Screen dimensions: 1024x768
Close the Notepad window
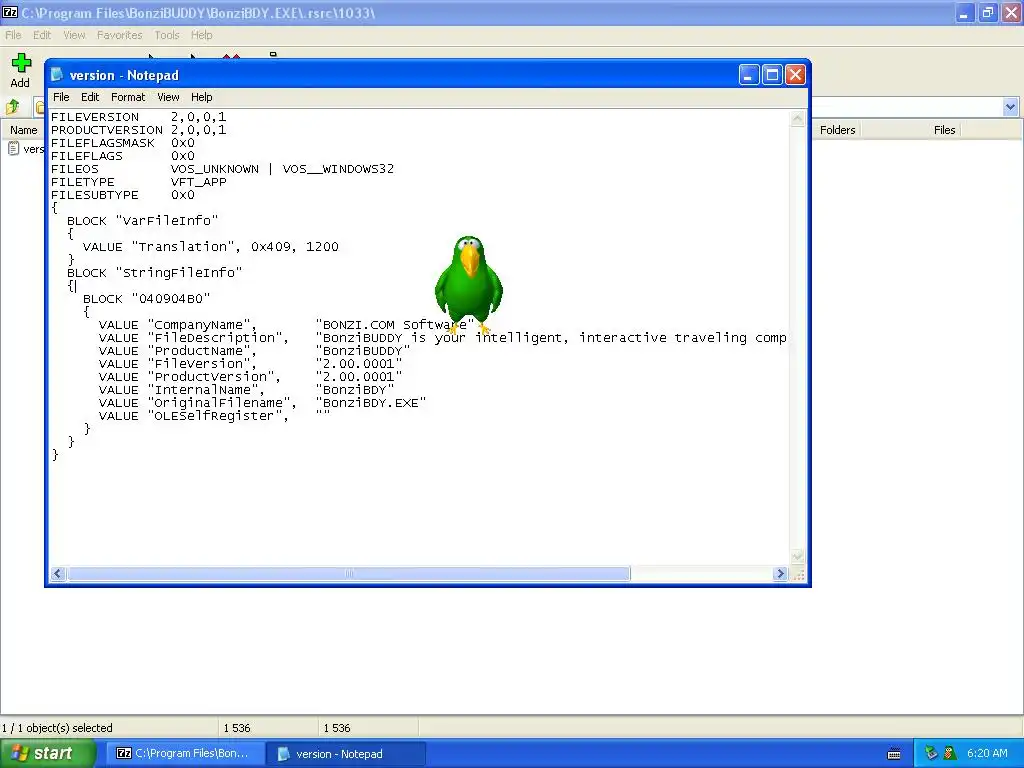[795, 75]
